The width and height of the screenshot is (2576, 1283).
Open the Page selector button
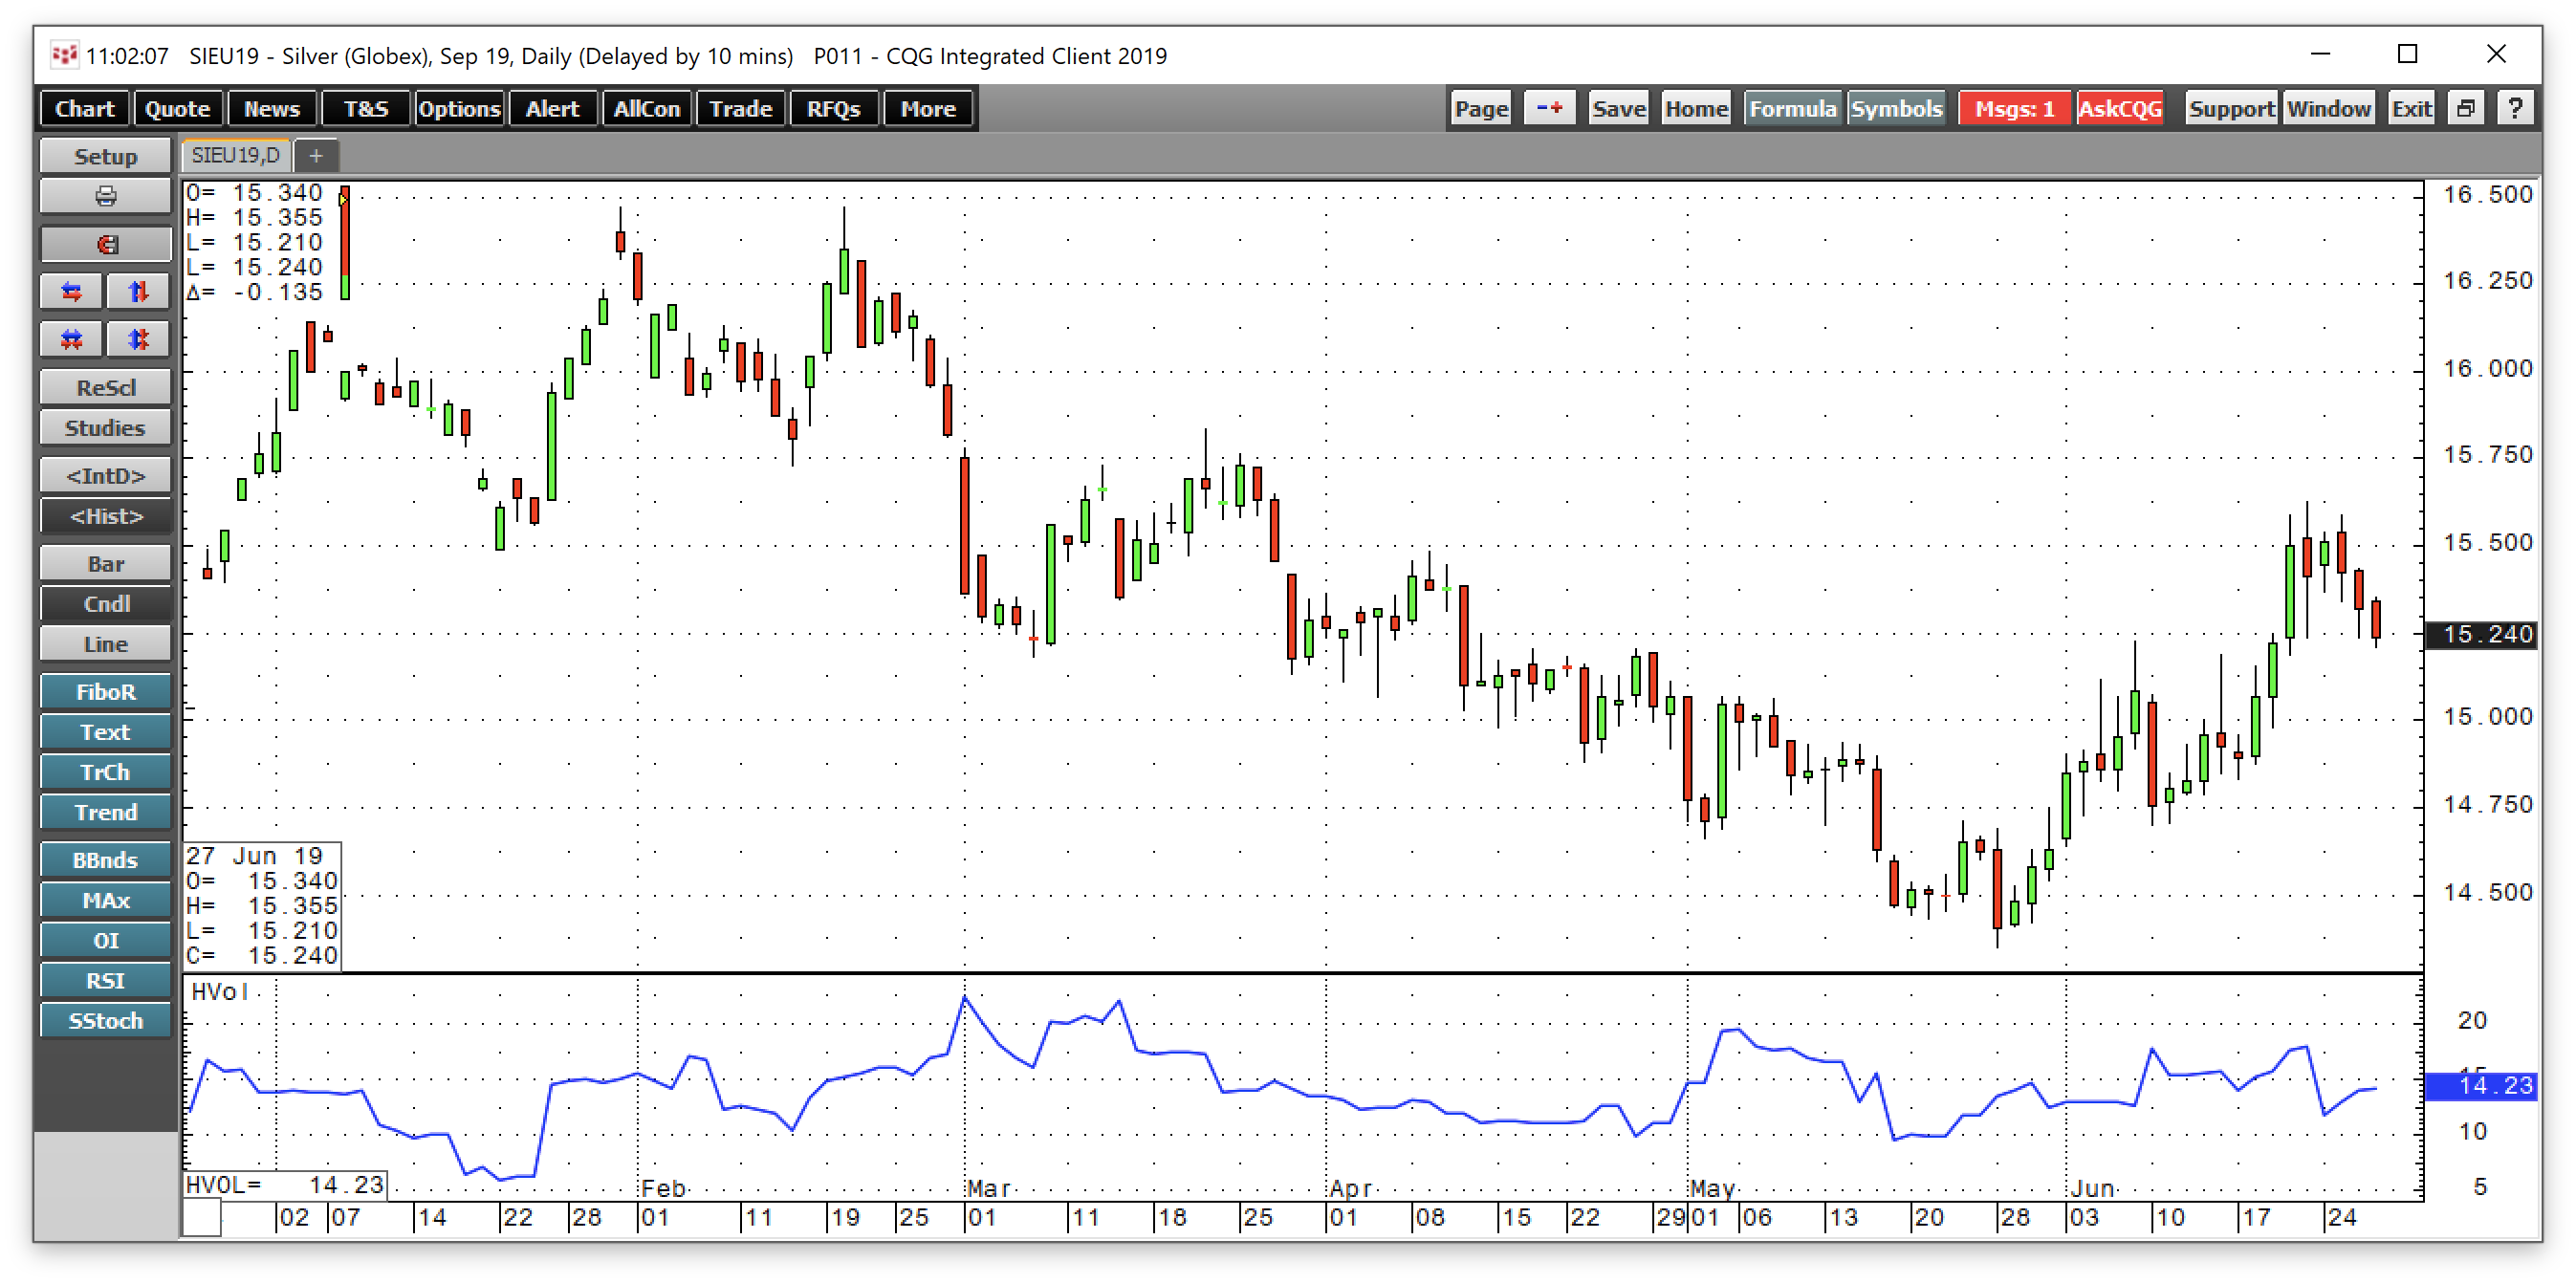pyautogui.click(x=1480, y=108)
